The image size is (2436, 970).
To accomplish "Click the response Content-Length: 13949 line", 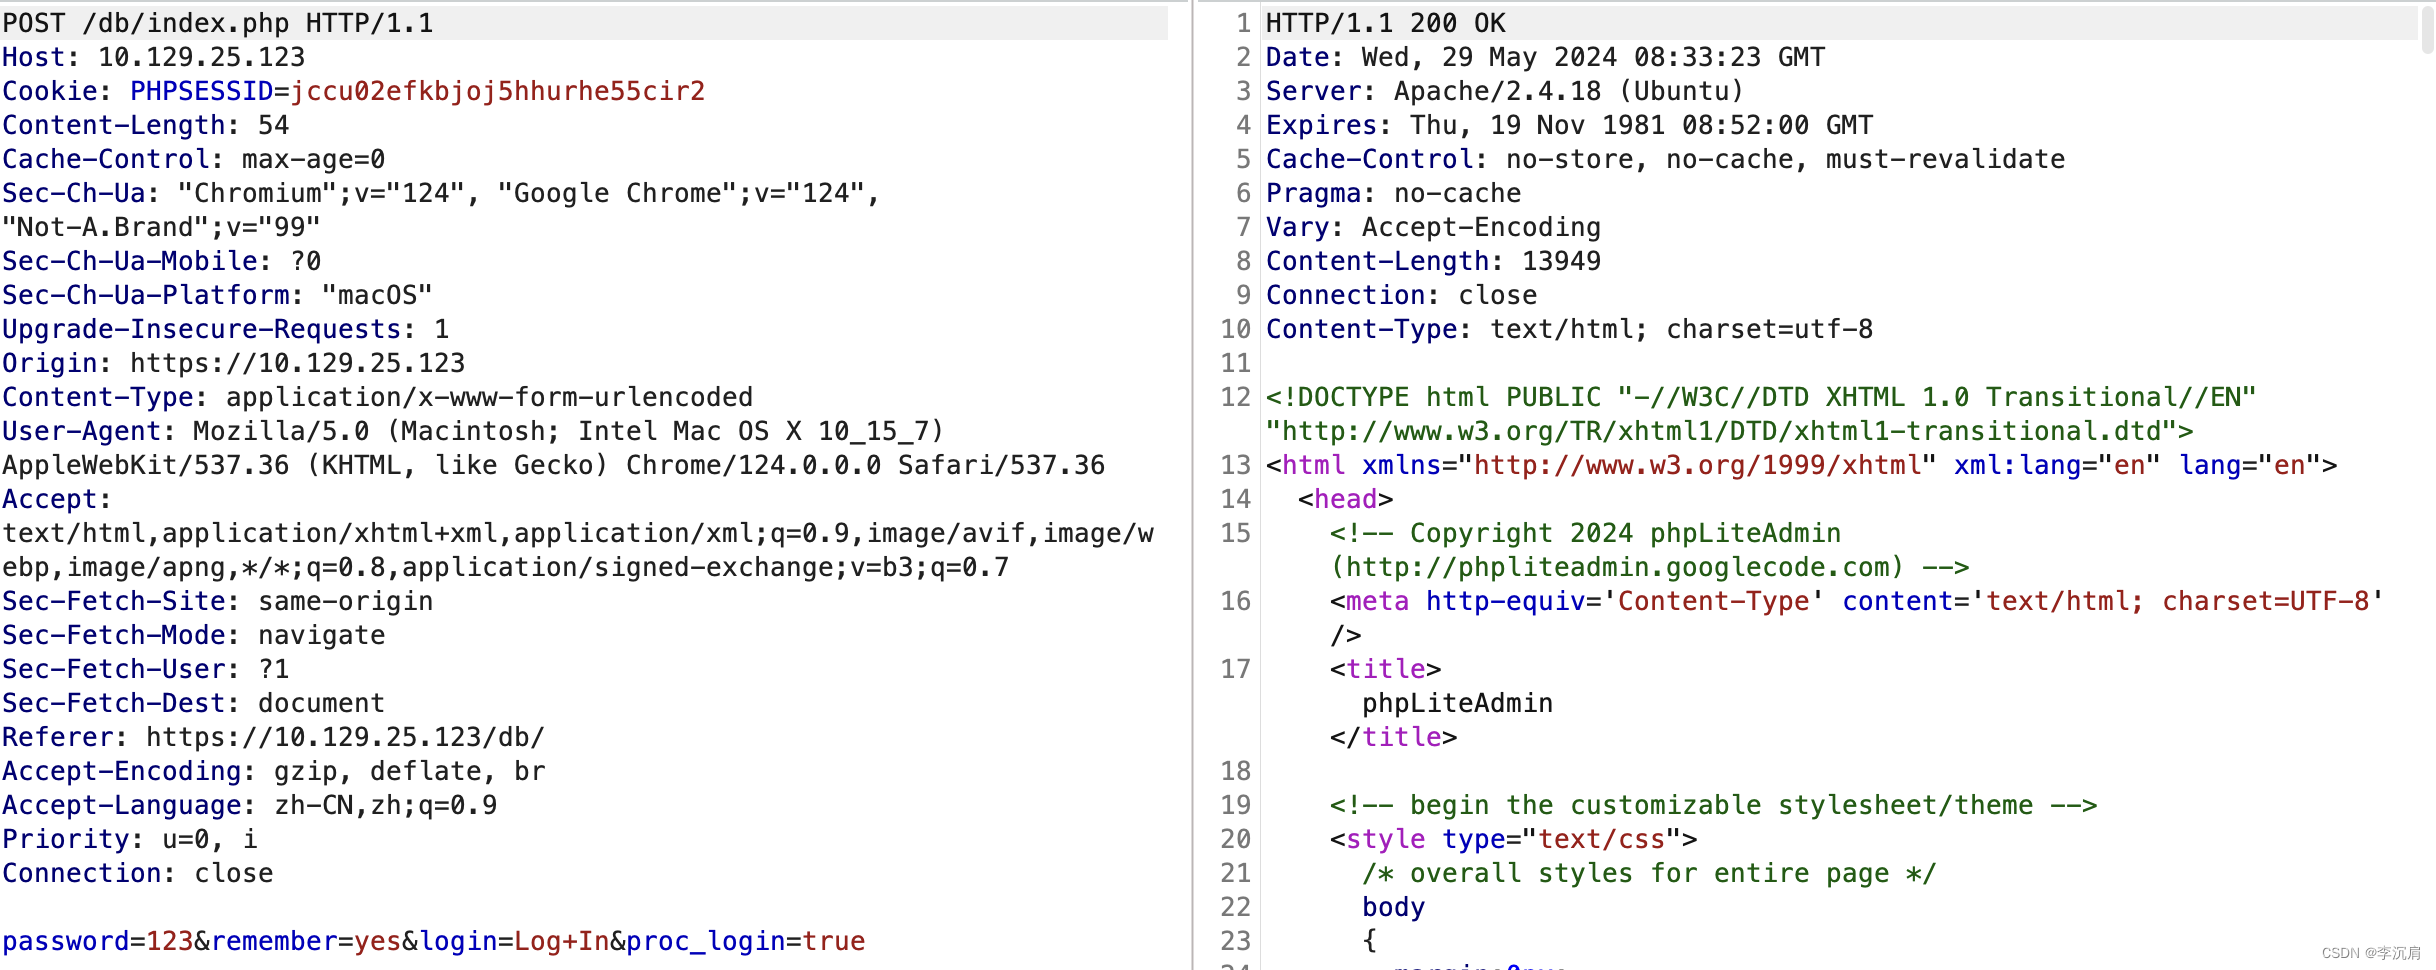I will point(1434,261).
